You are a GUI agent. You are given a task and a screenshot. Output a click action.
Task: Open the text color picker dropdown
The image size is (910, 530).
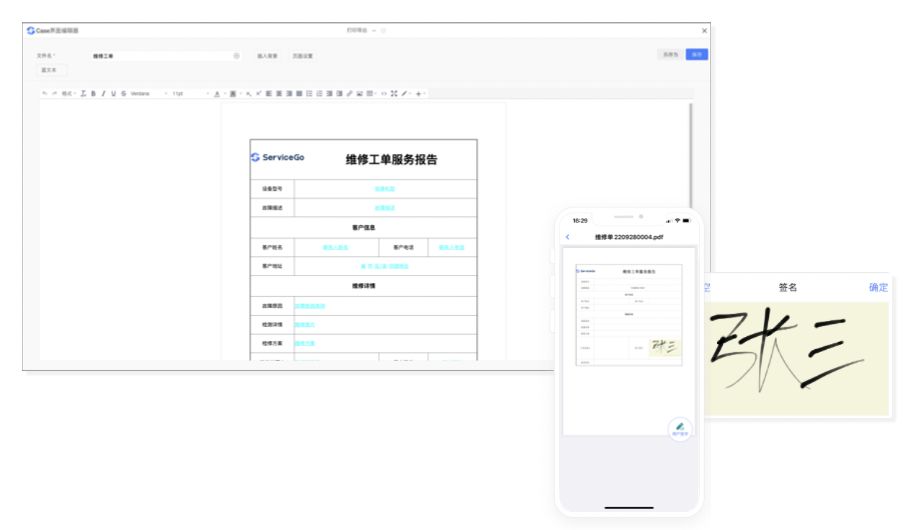218,93
